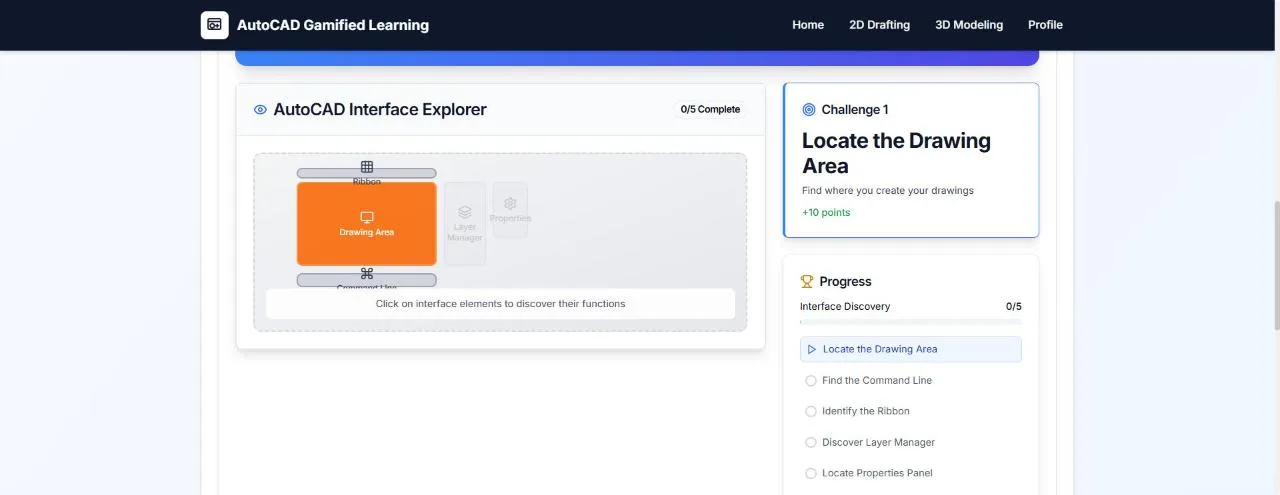Click the Find where you create drawings text
This screenshot has height=495, width=1280.
pos(888,190)
